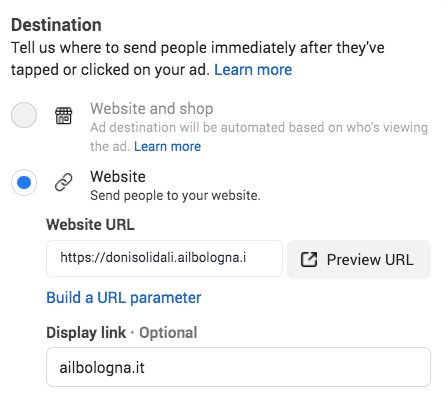The image size is (448, 395).
Task: Select the Website radio button
Action: (x=24, y=182)
